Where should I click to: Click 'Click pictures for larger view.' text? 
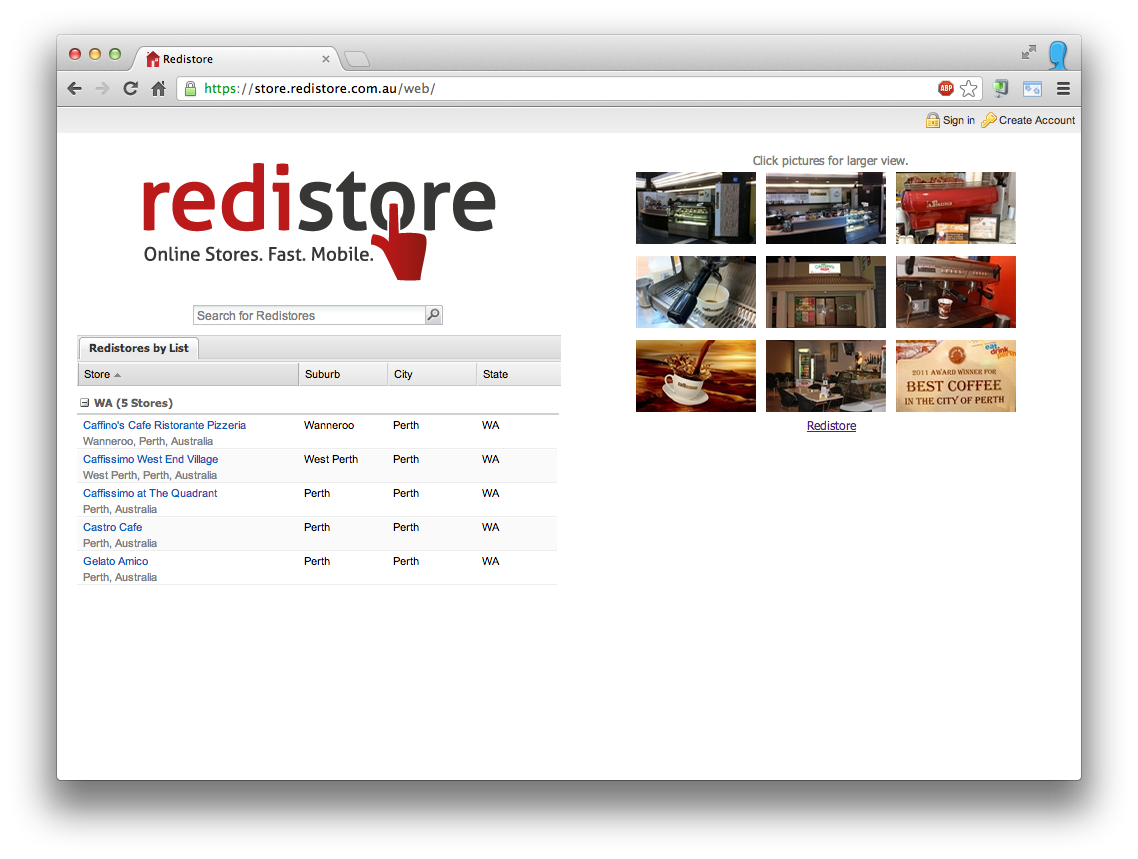[x=830, y=161]
